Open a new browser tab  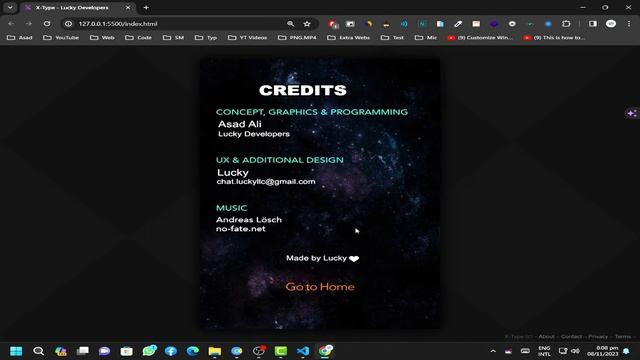(x=146, y=7)
